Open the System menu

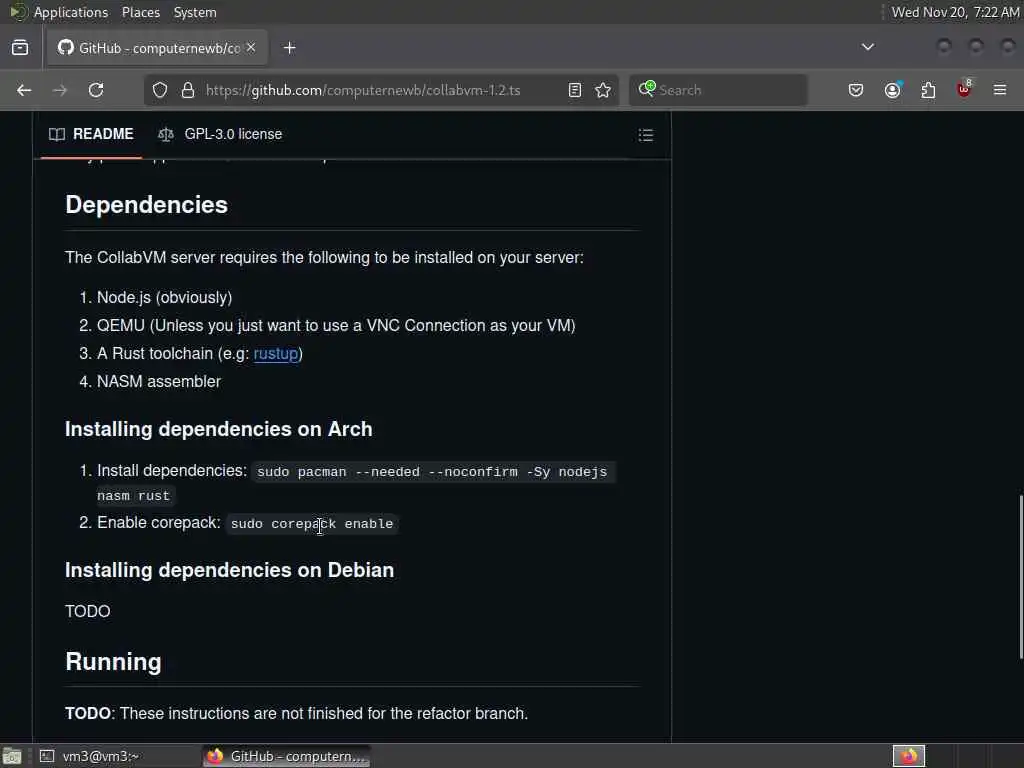pyautogui.click(x=195, y=12)
